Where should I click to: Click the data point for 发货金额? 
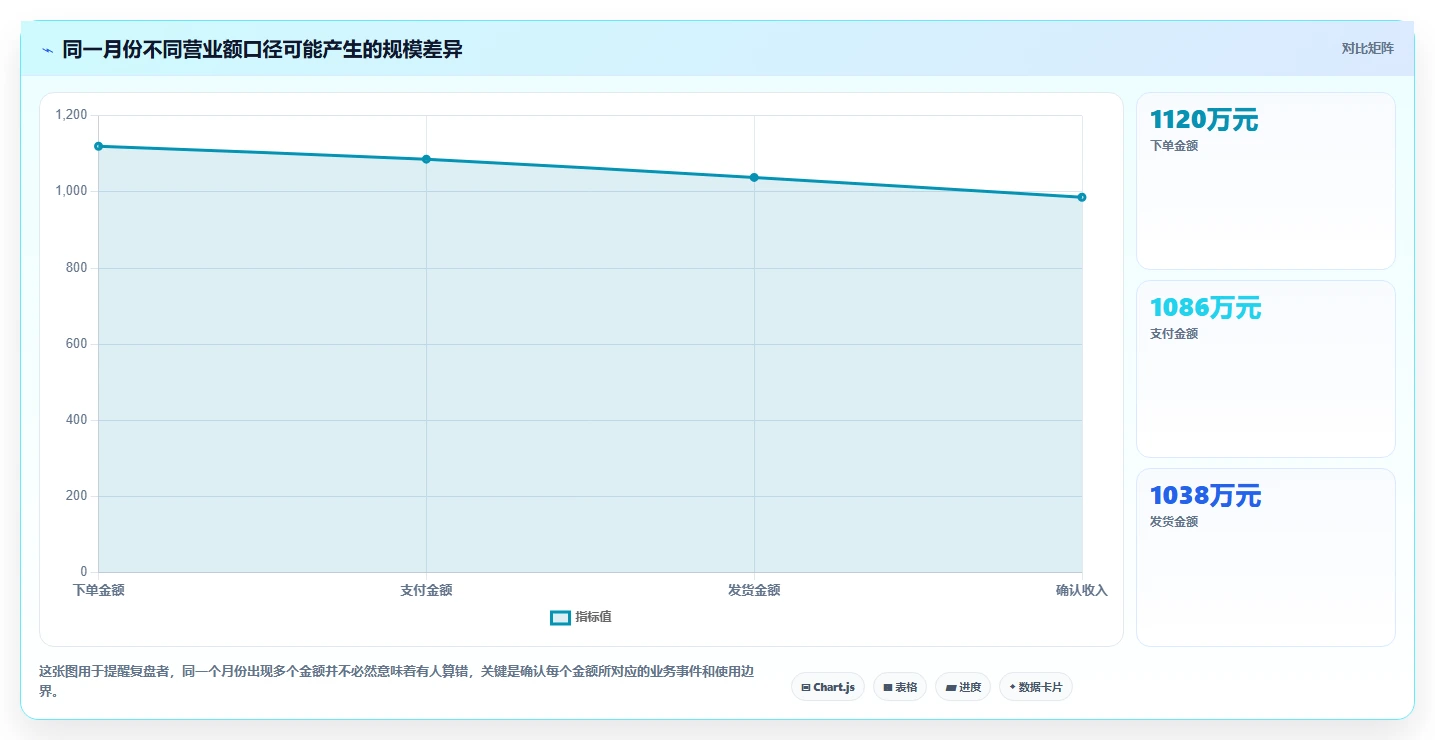pyautogui.click(x=754, y=177)
